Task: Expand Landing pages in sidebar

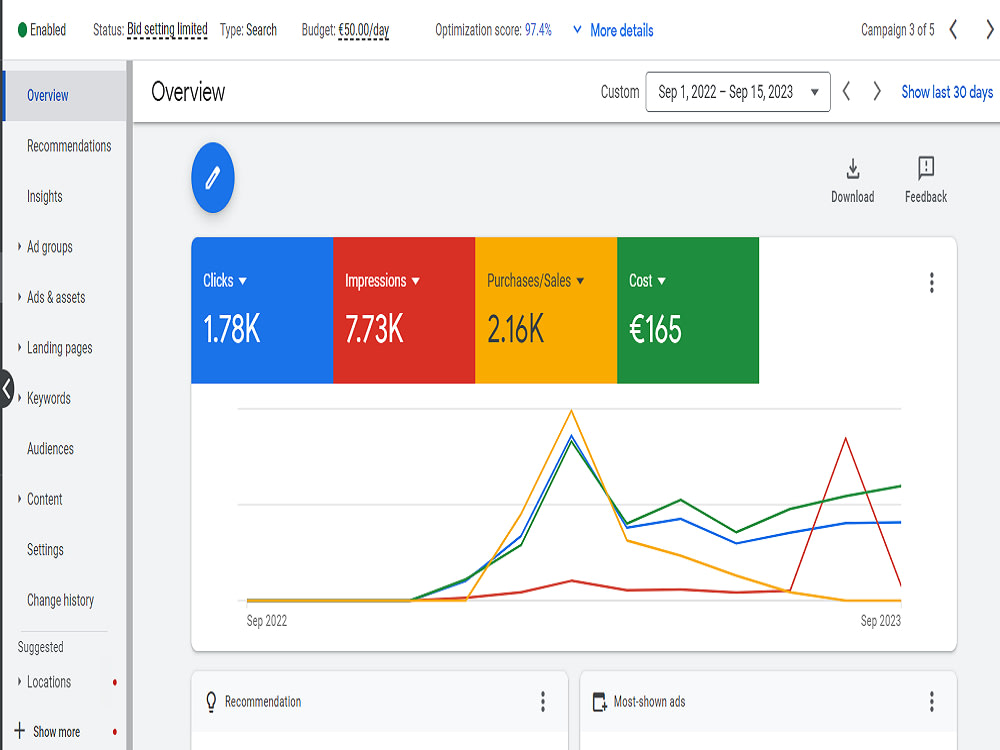Action: 19,348
